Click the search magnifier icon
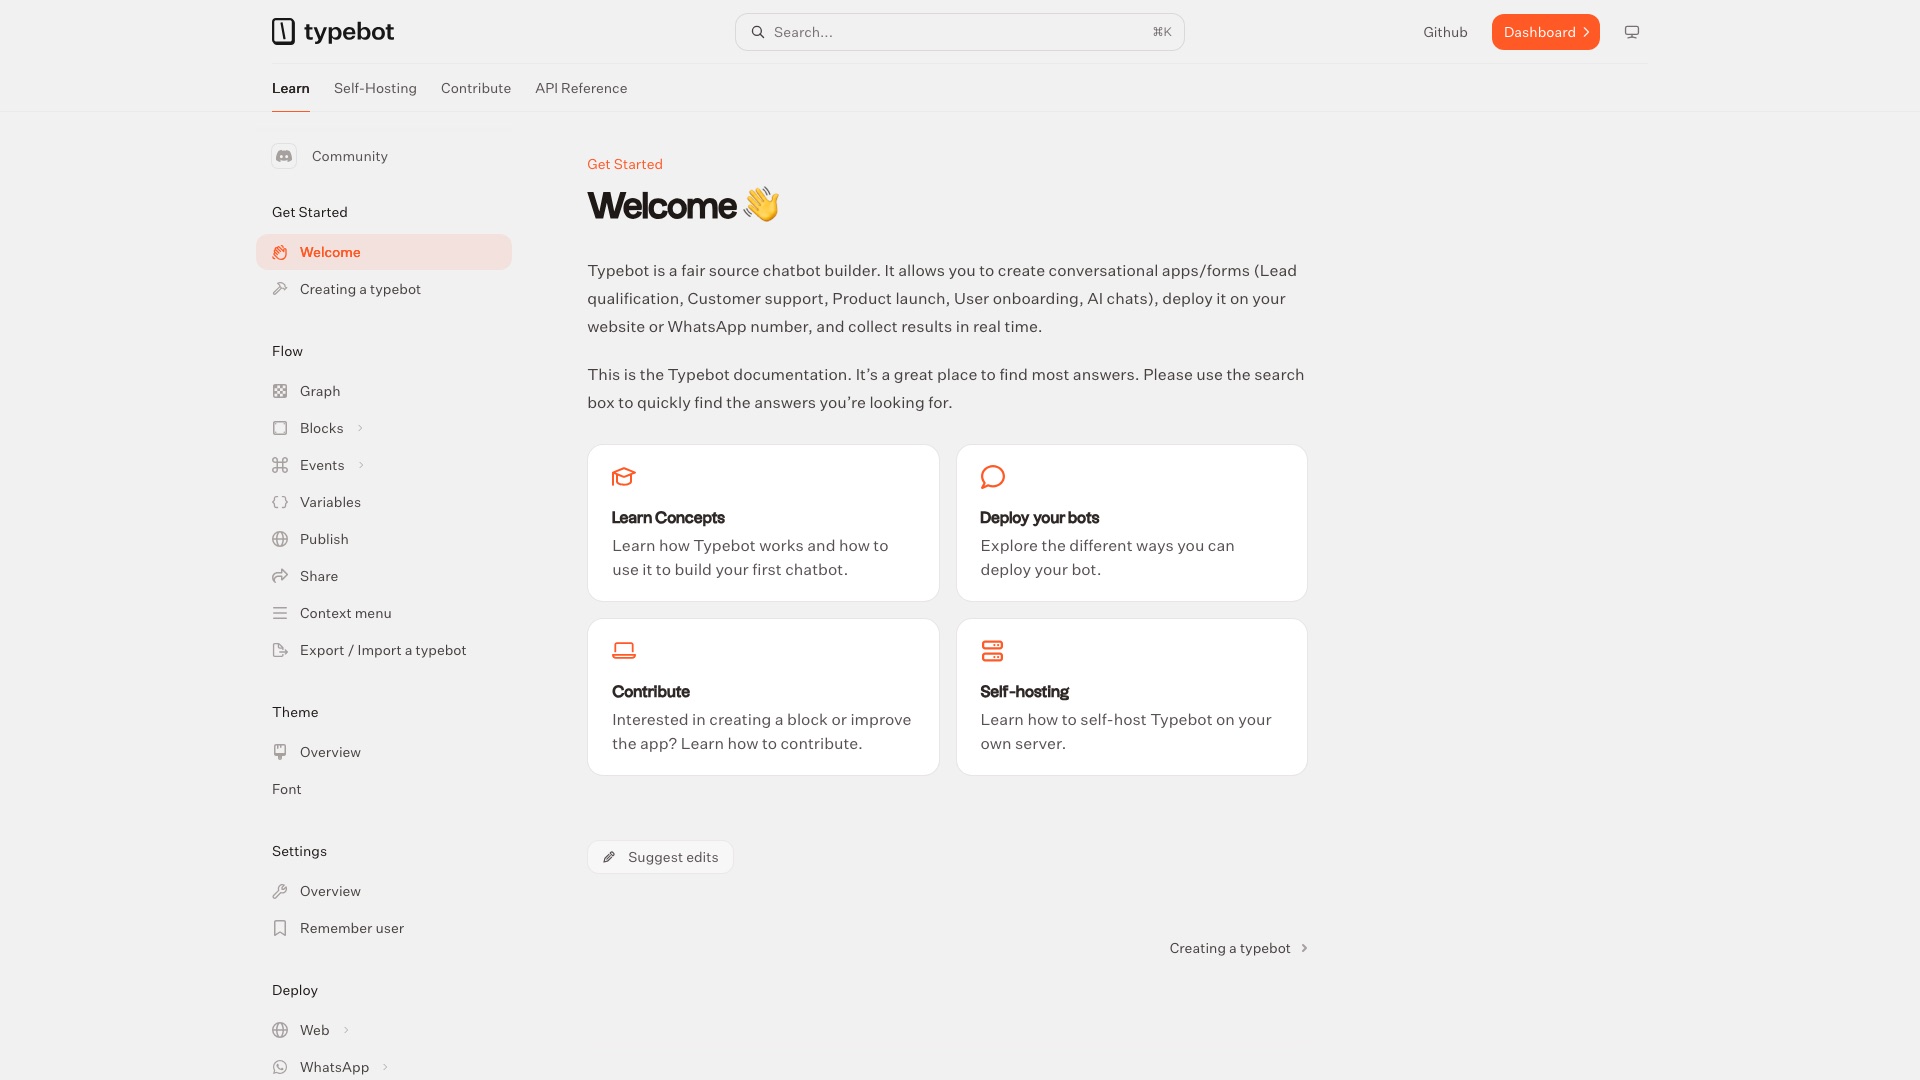This screenshot has width=1920, height=1080. [x=758, y=32]
